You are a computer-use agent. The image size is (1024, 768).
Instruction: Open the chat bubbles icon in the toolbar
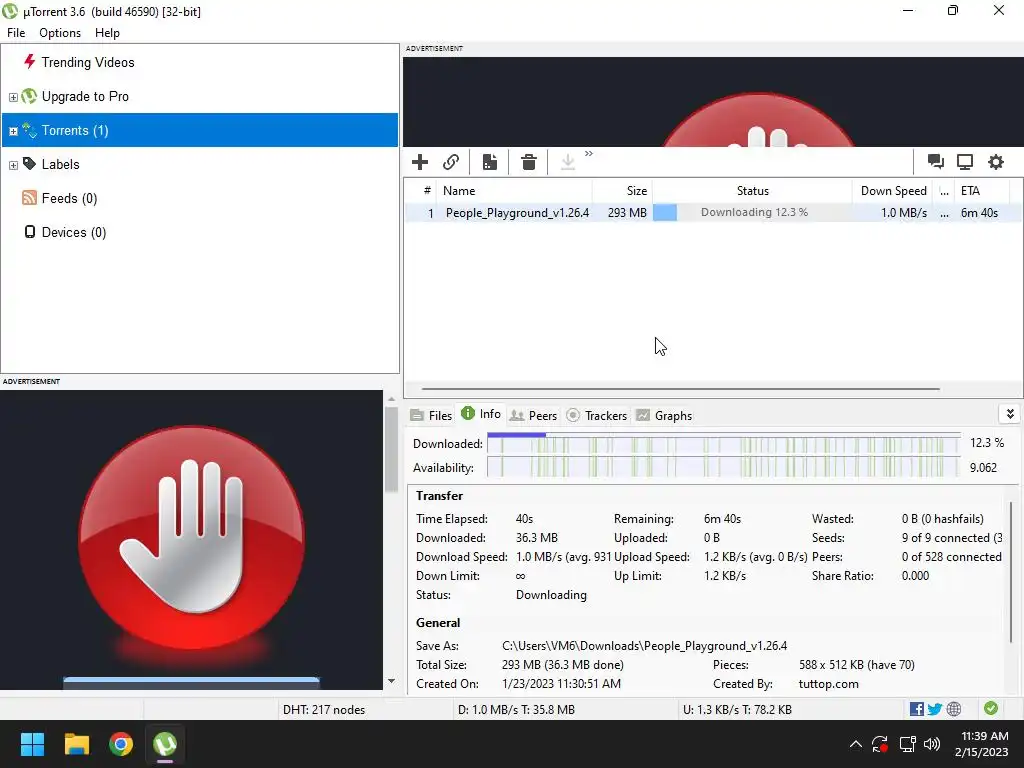[x=935, y=162]
